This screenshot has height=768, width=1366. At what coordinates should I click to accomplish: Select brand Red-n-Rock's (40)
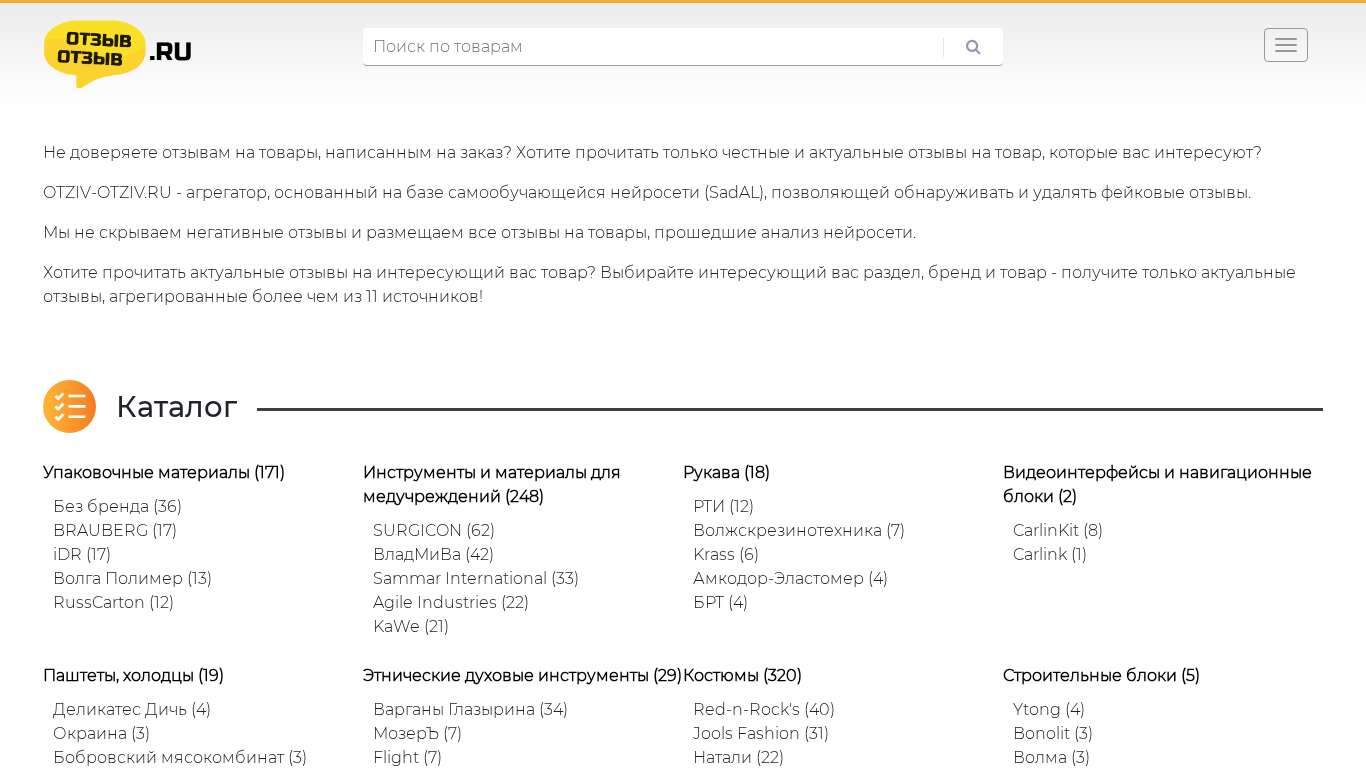764,709
